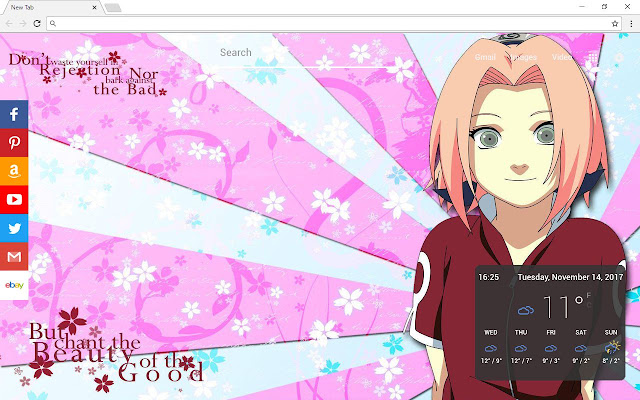Open the Facebook shortcut in sidebar
The image size is (640, 400).
tap(14, 114)
